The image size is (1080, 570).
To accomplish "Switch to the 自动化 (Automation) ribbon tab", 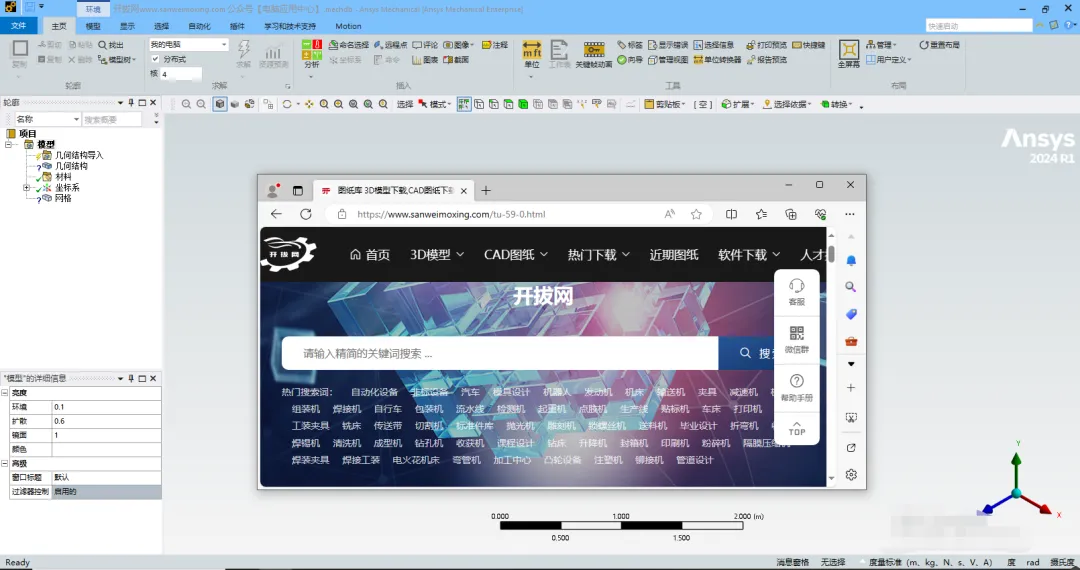I will point(199,26).
